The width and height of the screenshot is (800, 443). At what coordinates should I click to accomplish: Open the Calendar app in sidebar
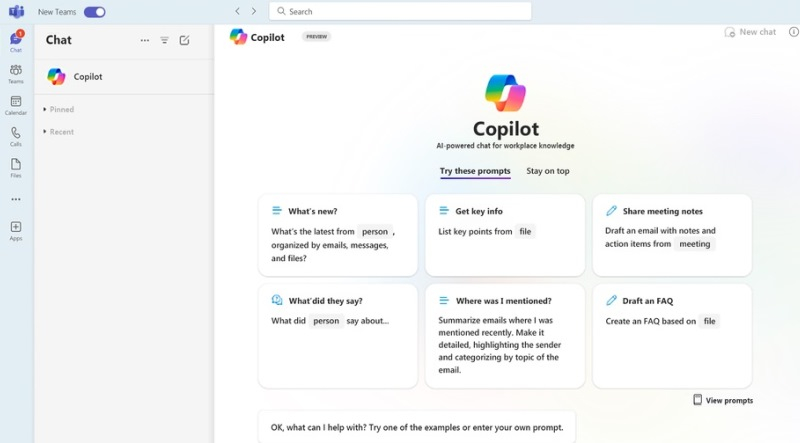tap(16, 104)
